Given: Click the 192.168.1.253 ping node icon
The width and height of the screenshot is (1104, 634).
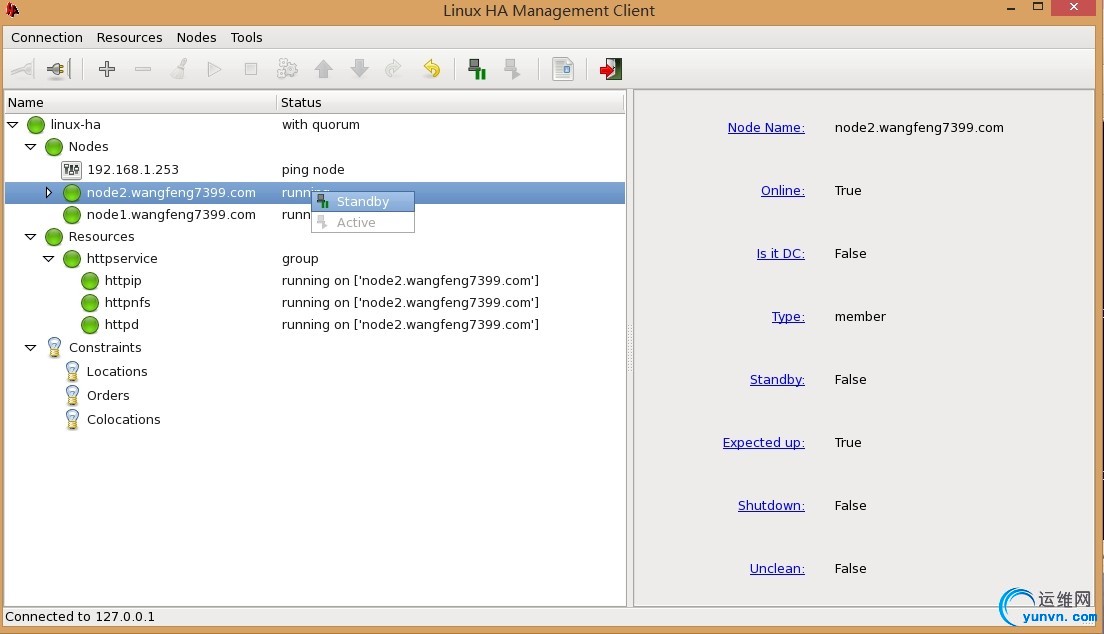Looking at the screenshot, I should point(71,170).
